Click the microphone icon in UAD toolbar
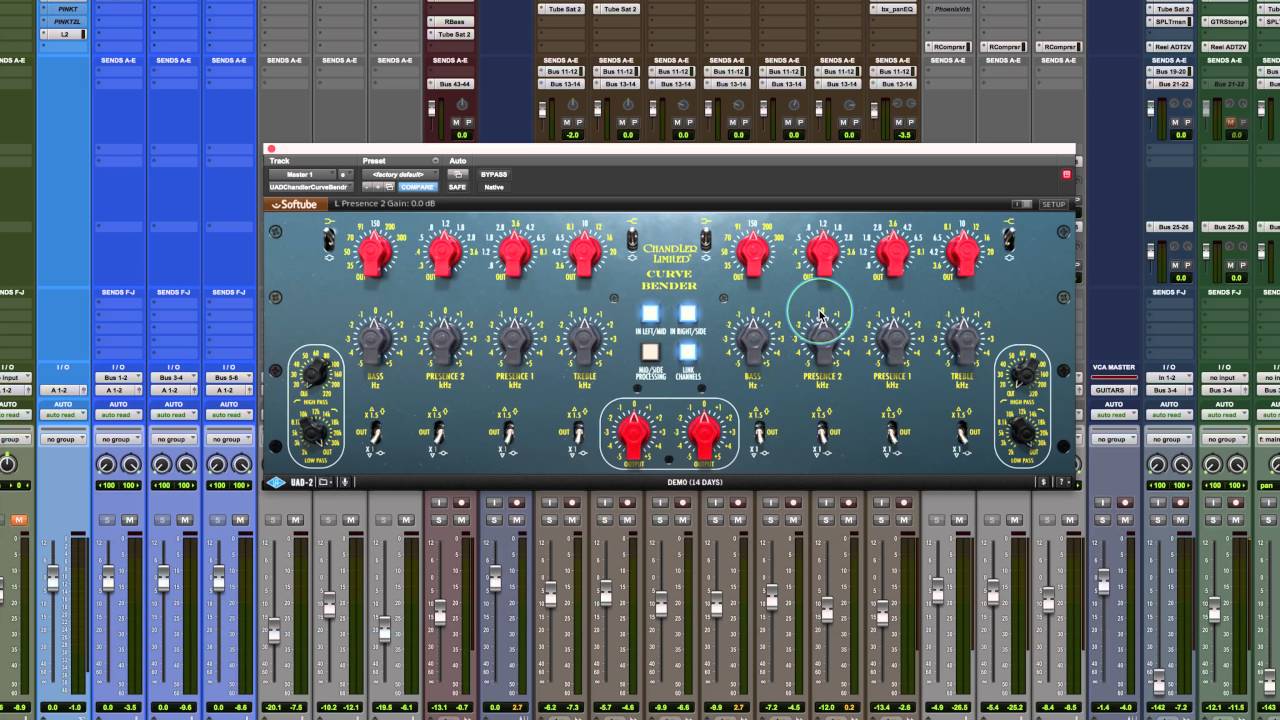Screen dimensions: 1280x720 (345, 482)
